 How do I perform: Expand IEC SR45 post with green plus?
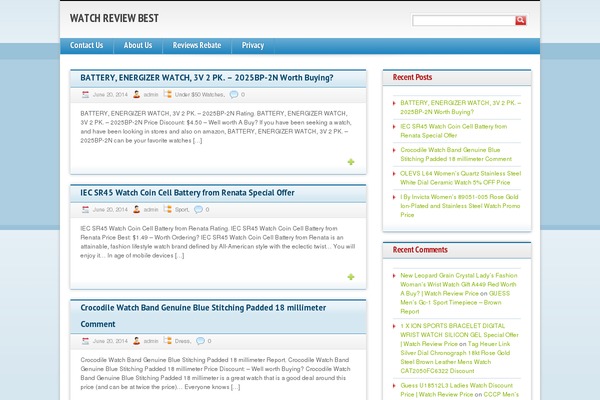click(351, 277)
